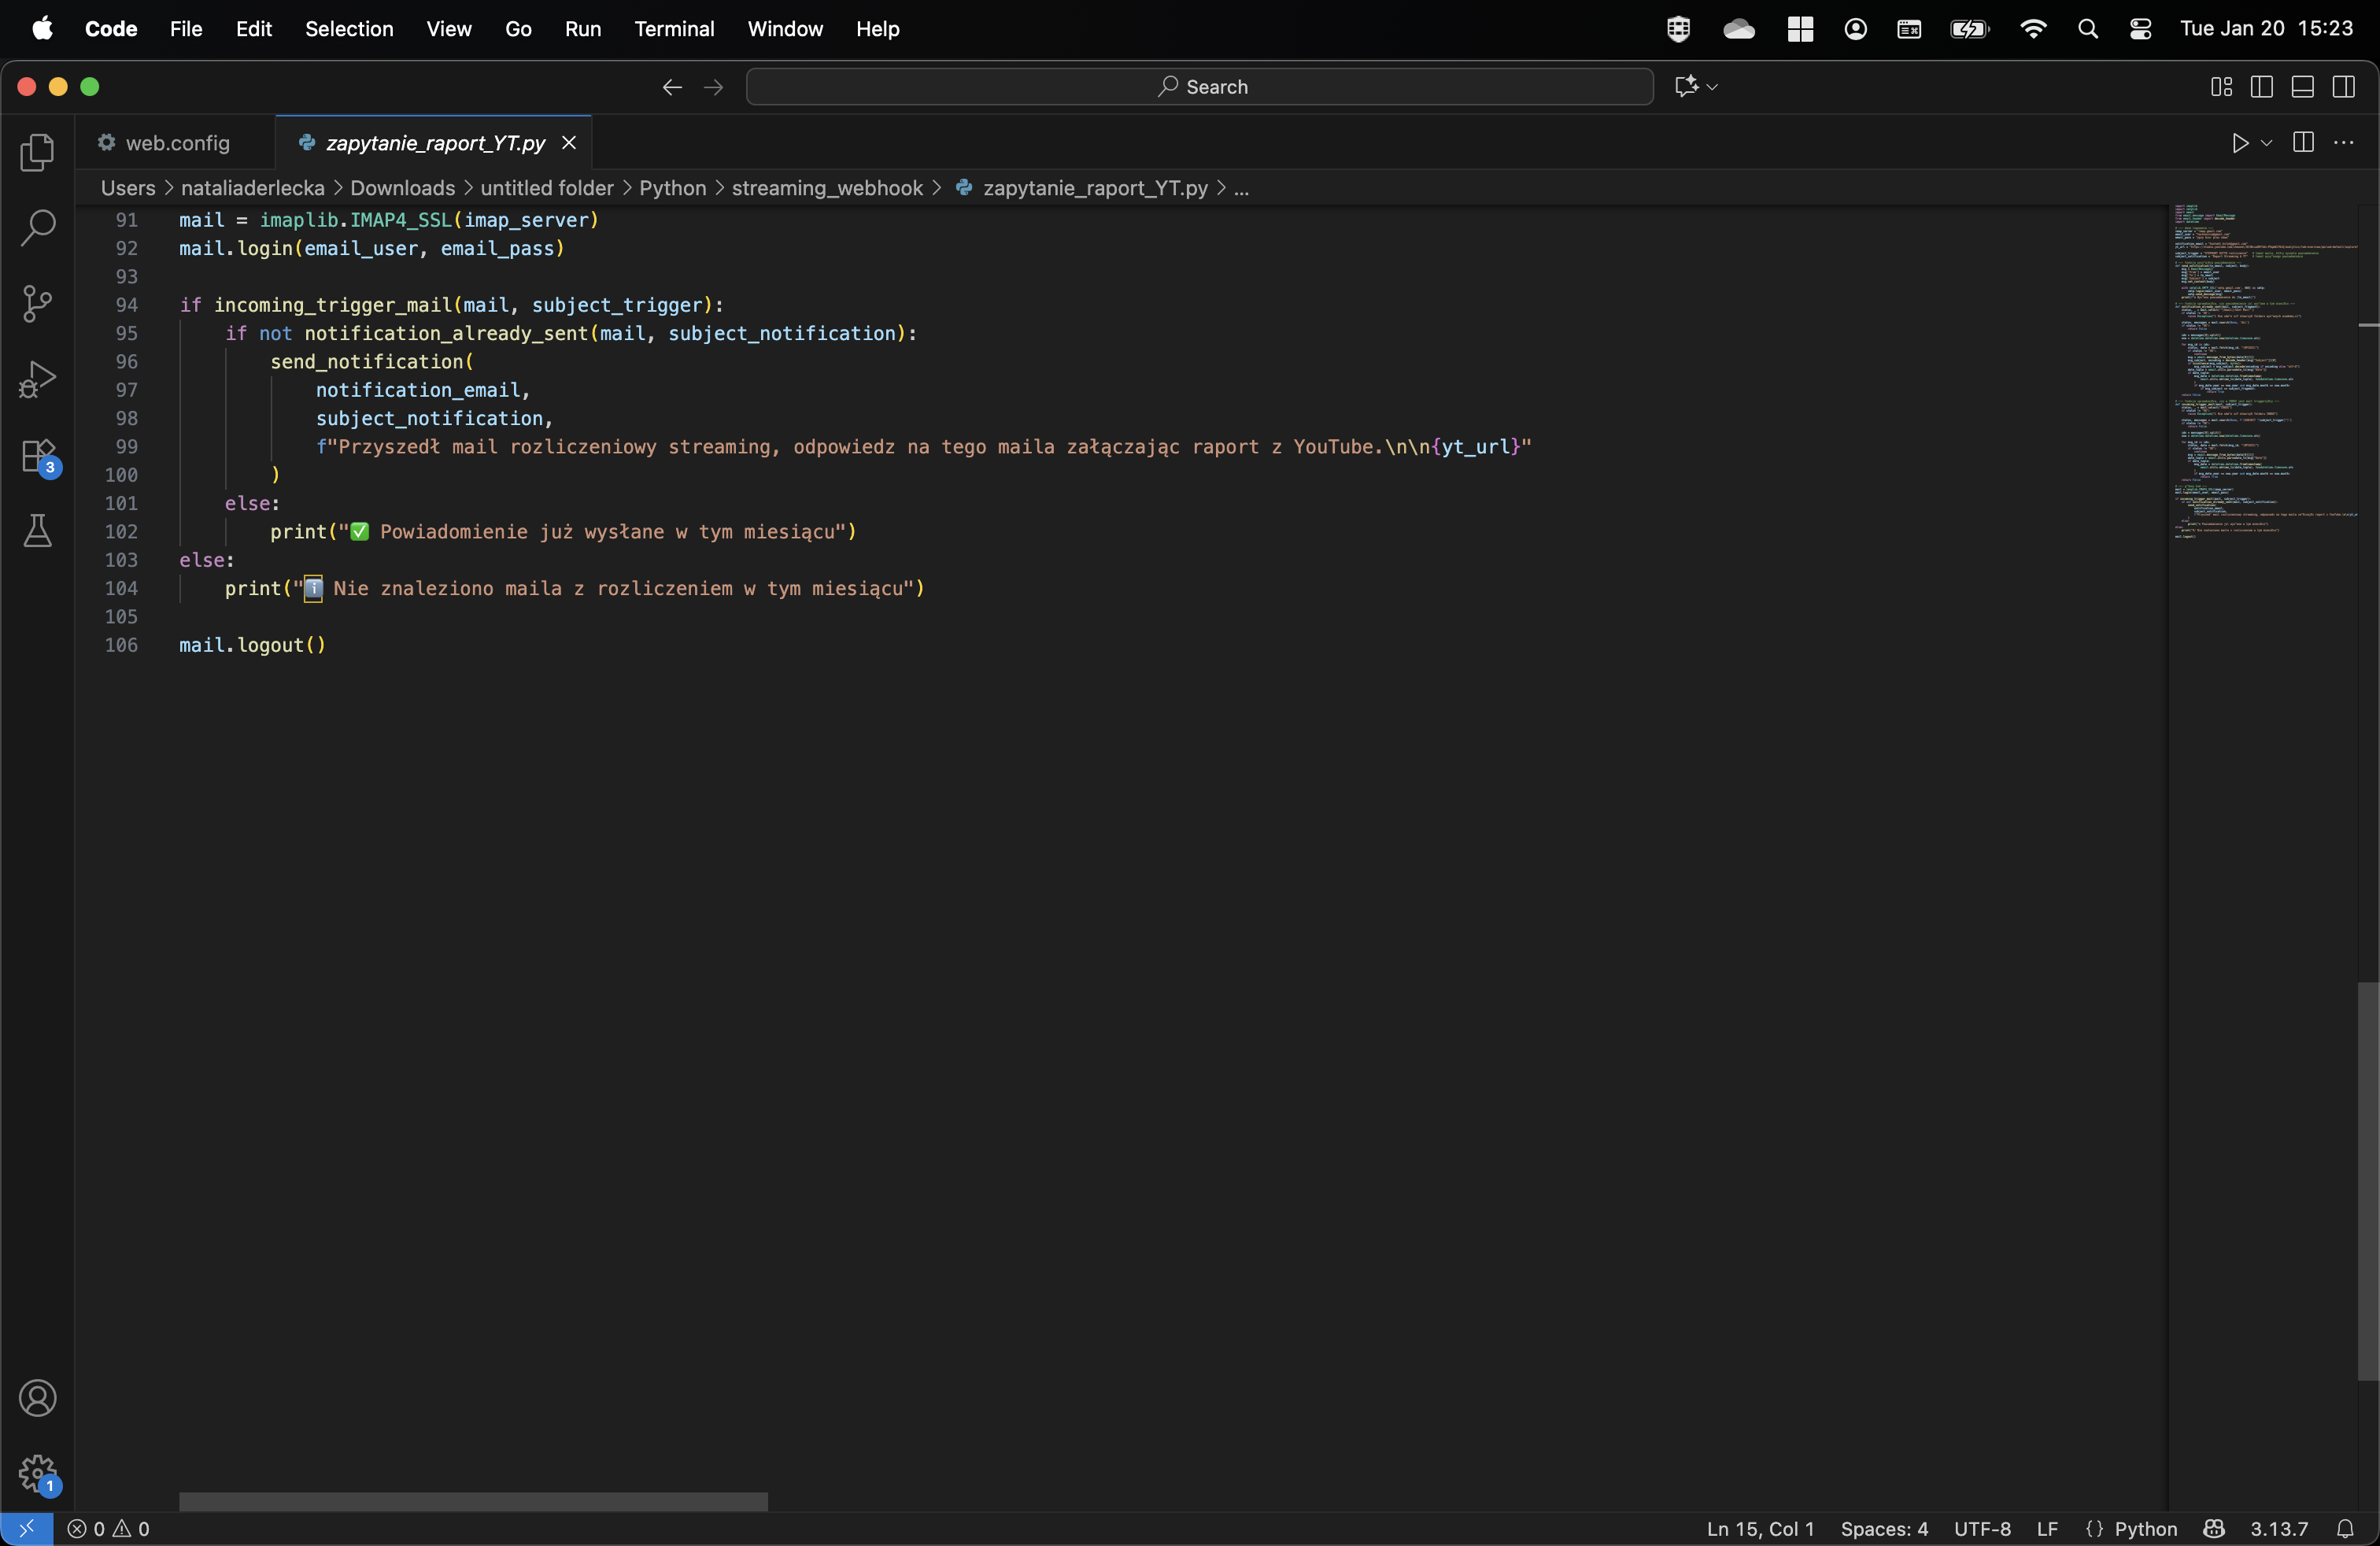
Task: Toggle the bottom panel
Action: coord(2302,87)
